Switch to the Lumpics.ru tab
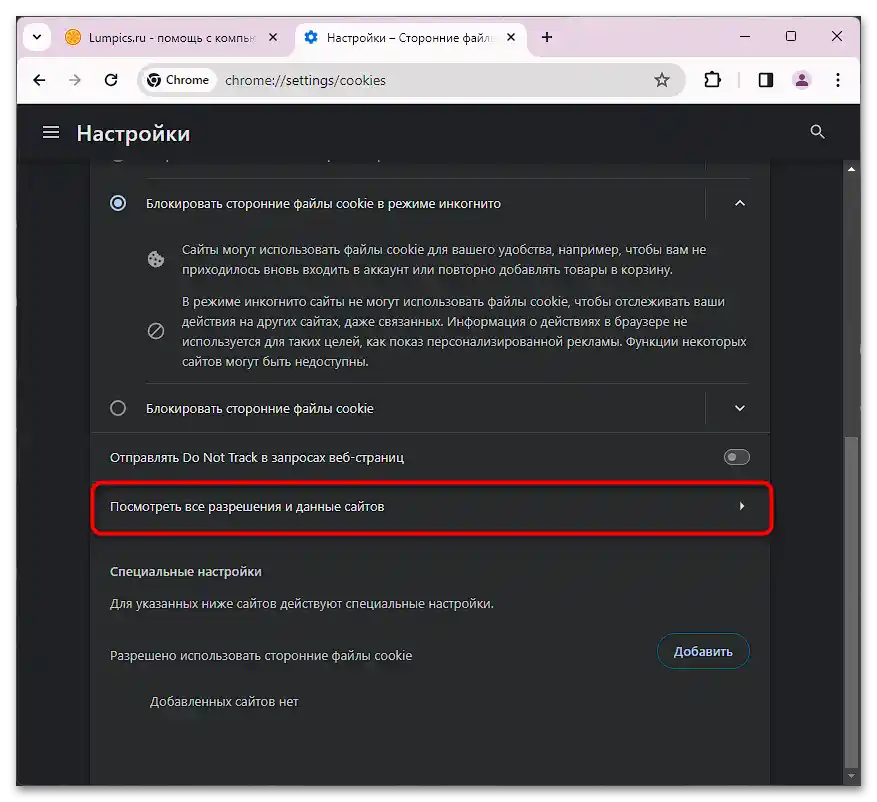 160,37
